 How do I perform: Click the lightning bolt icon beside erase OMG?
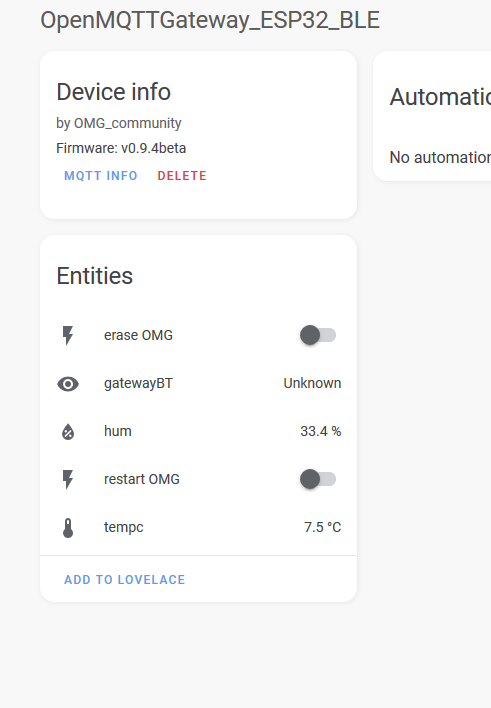(x=68, y=335)
